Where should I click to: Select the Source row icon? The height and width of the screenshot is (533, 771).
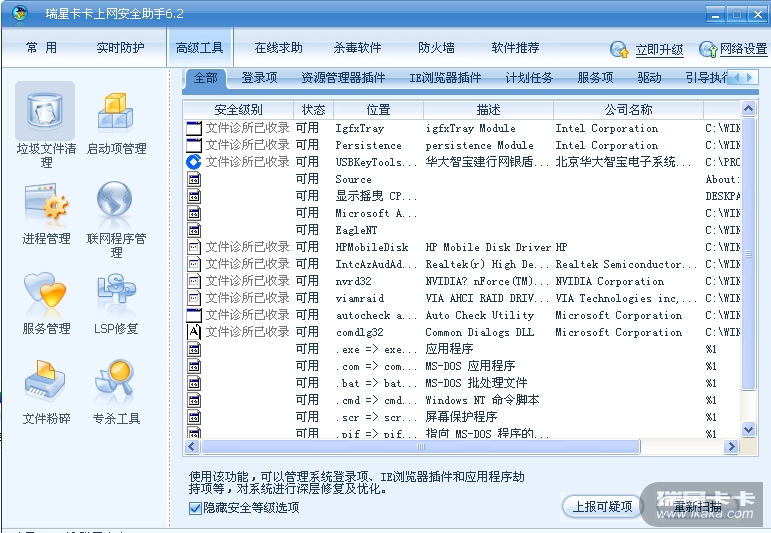(194, 179)
